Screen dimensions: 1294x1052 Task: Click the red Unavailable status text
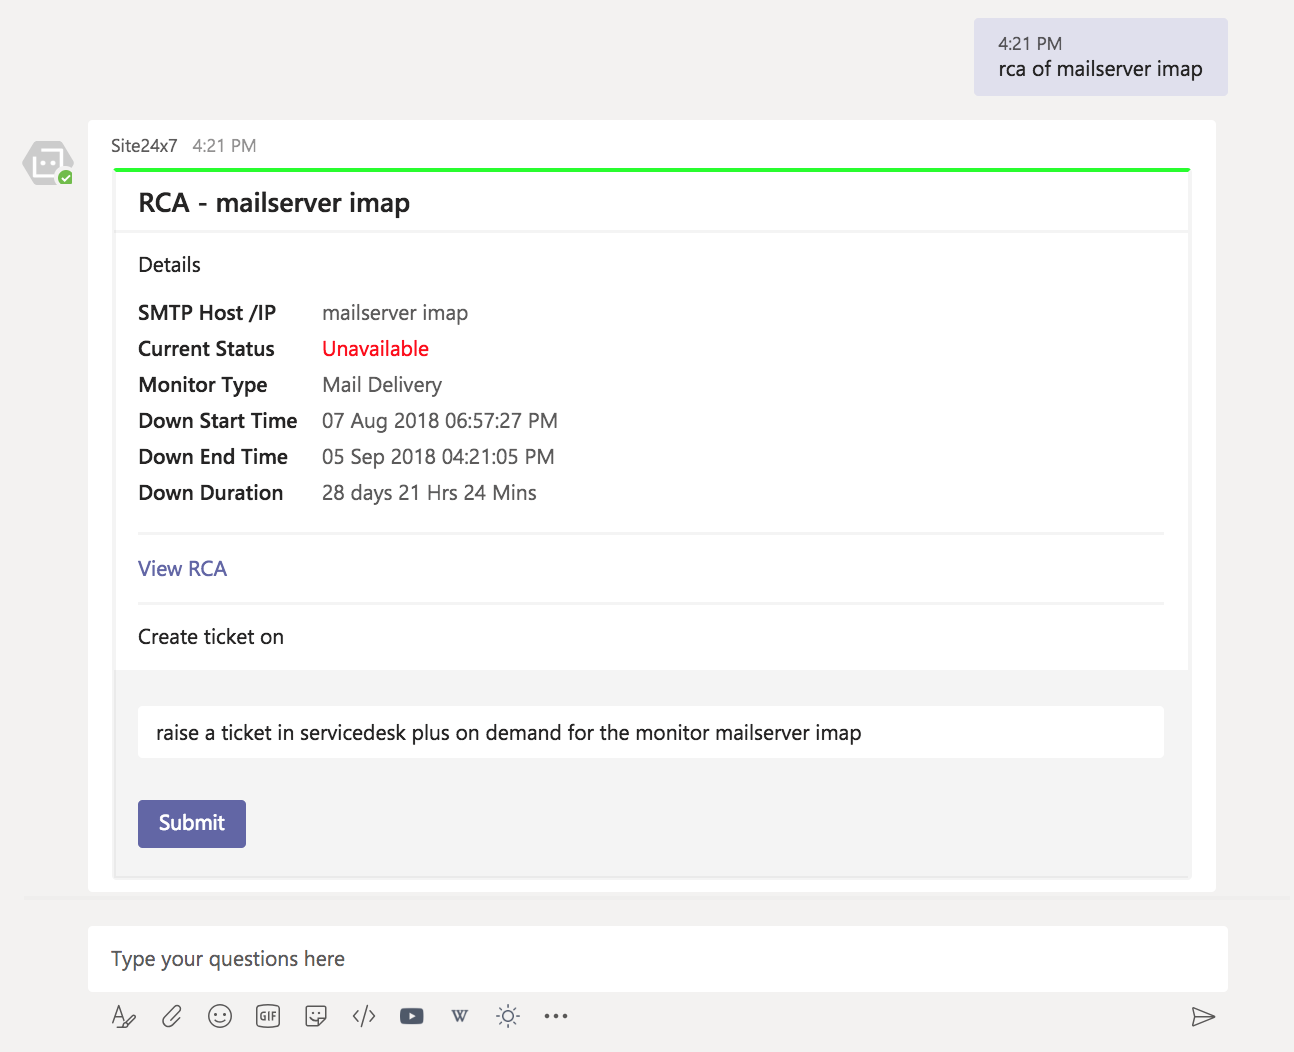tap(375, 349)
